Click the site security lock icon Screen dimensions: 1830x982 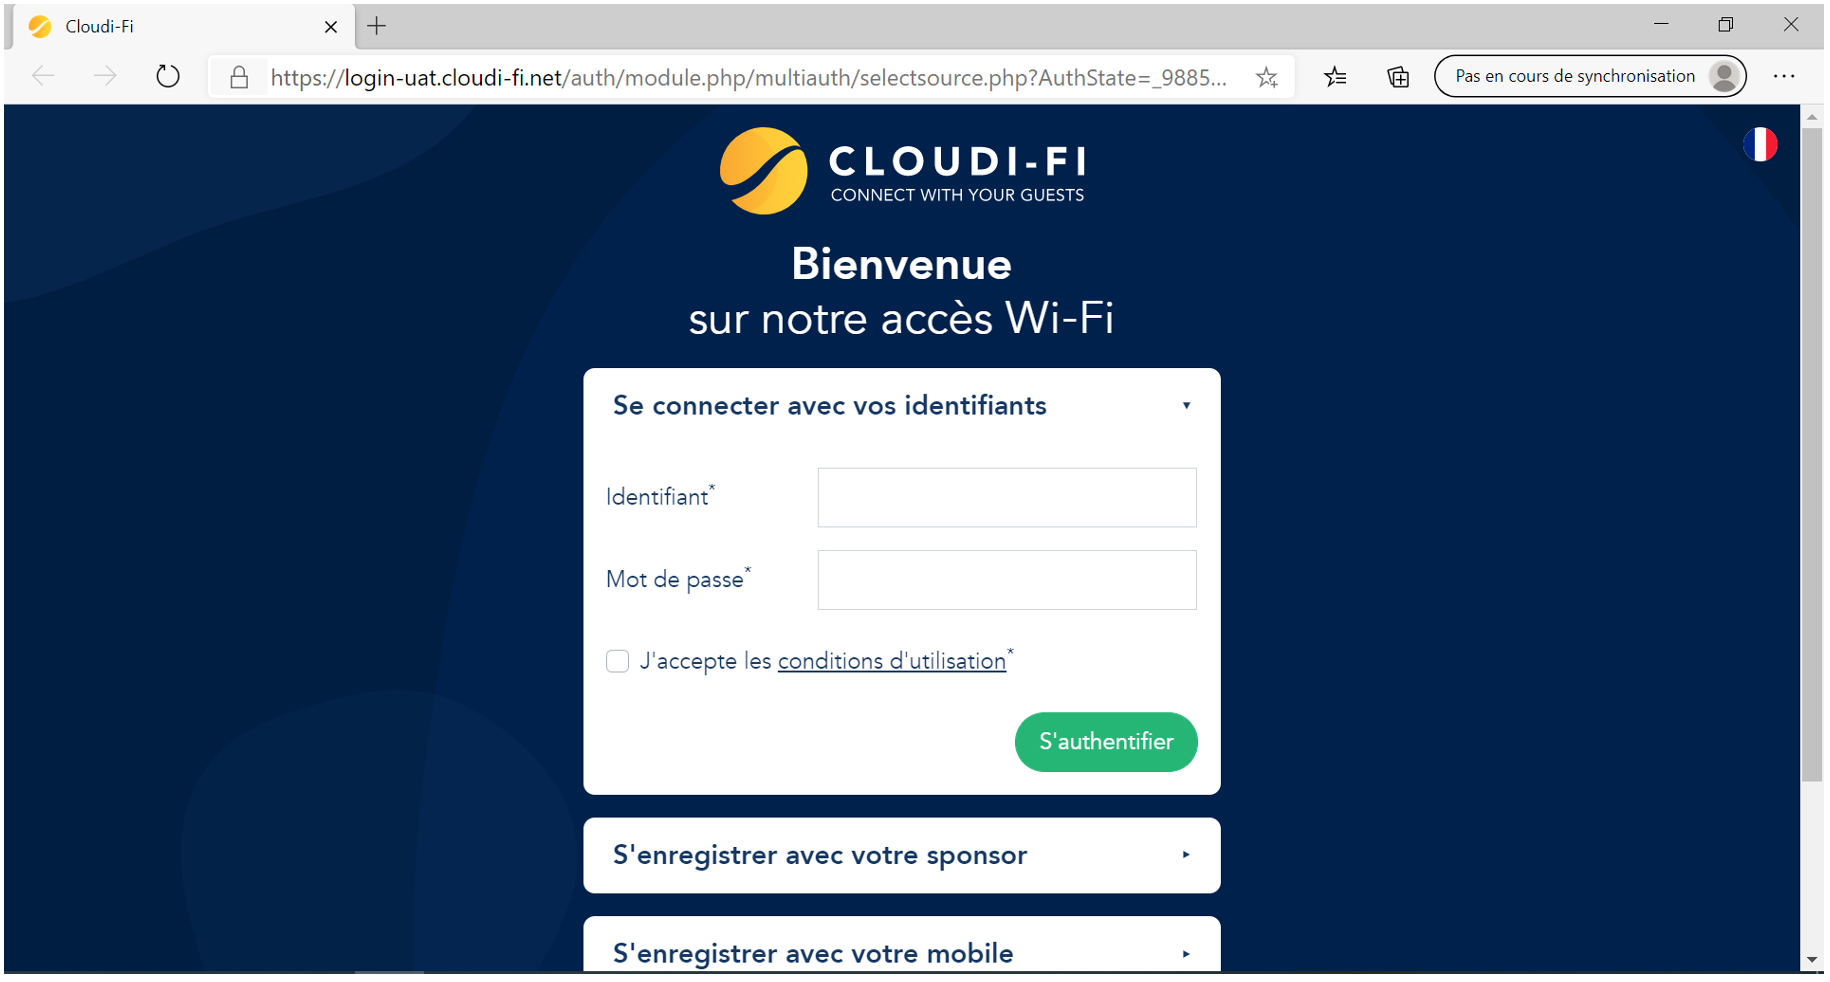[239, 76]
